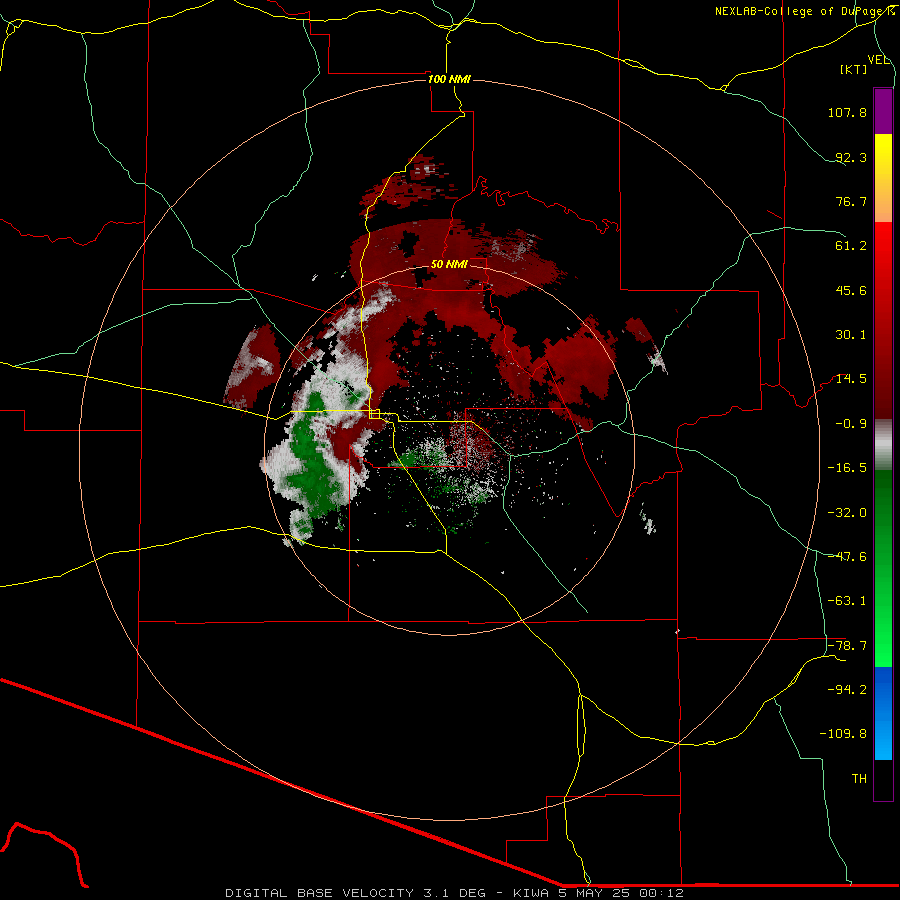Click the 45.6 velocity scale value
Viewport: 900px width, 900px height.
click(851, 290)
